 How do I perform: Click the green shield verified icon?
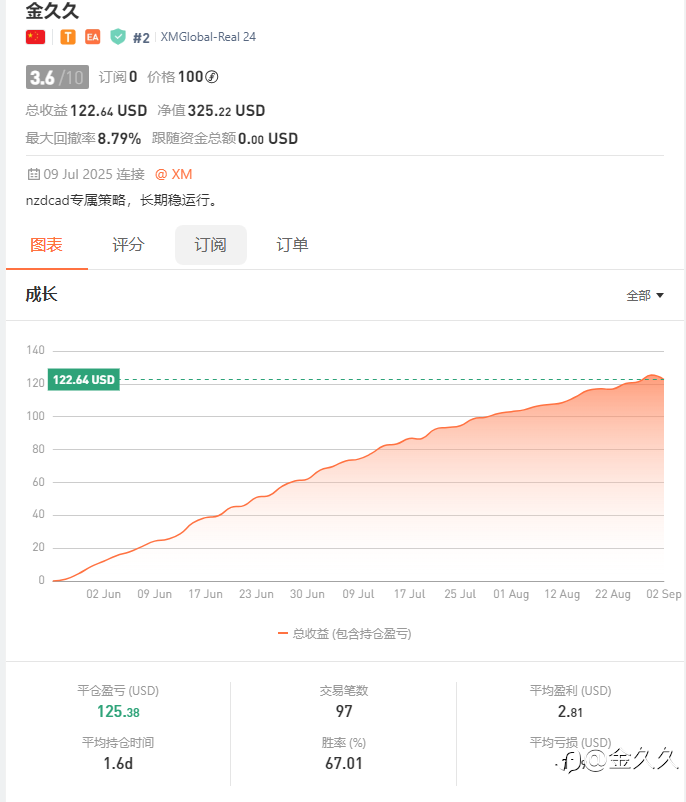click(118, 37)
